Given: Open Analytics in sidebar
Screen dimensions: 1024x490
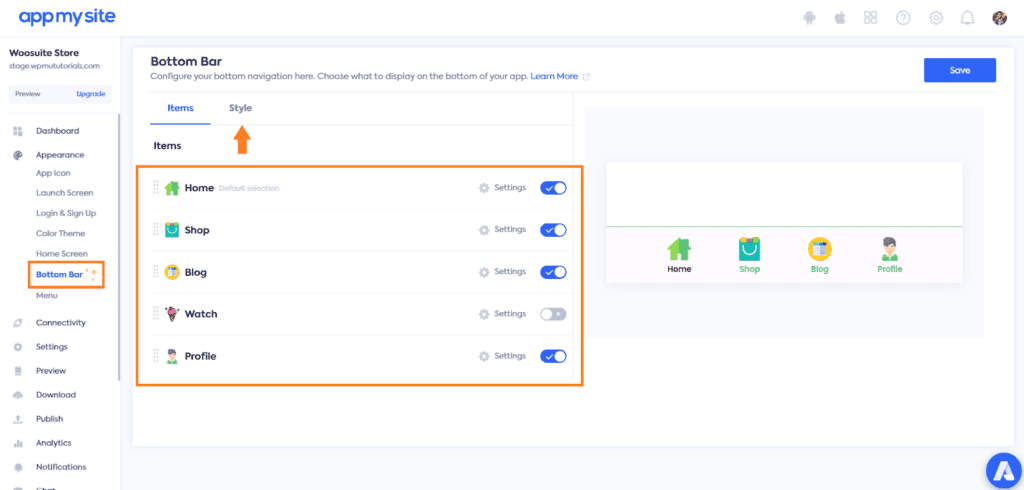Looking at the screenshot, I should coord(53,443).
